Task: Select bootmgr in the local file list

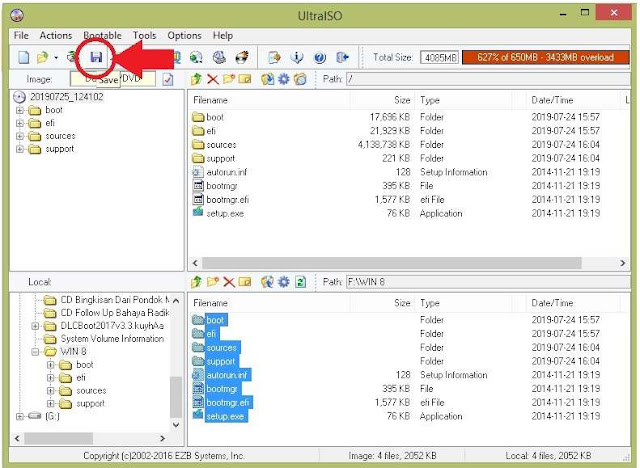Action: [222, 389]
